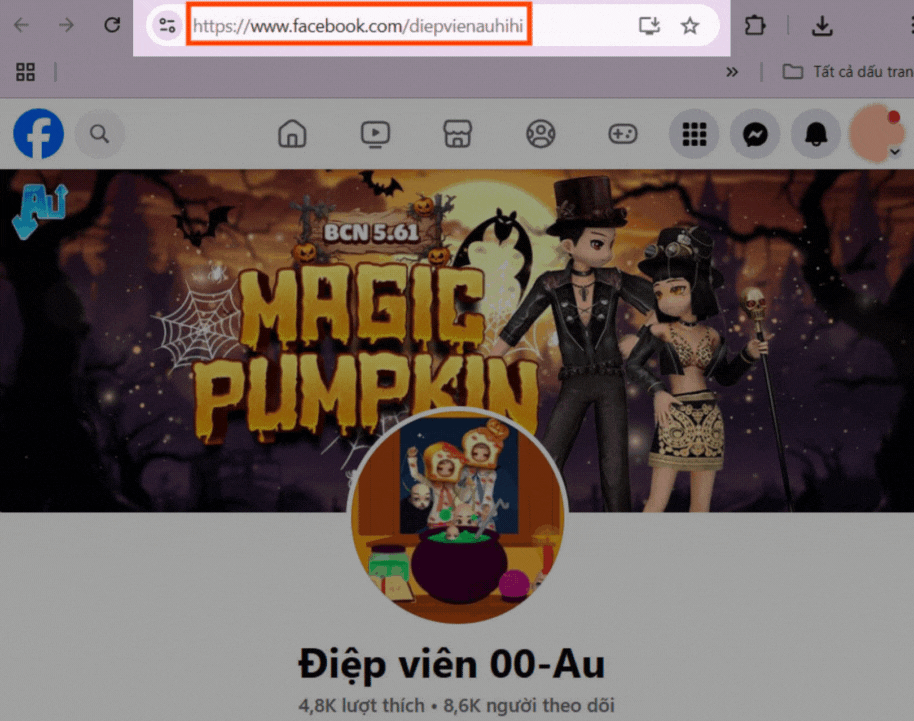Open the page's circular profile picture

click(x=458, y=516)
